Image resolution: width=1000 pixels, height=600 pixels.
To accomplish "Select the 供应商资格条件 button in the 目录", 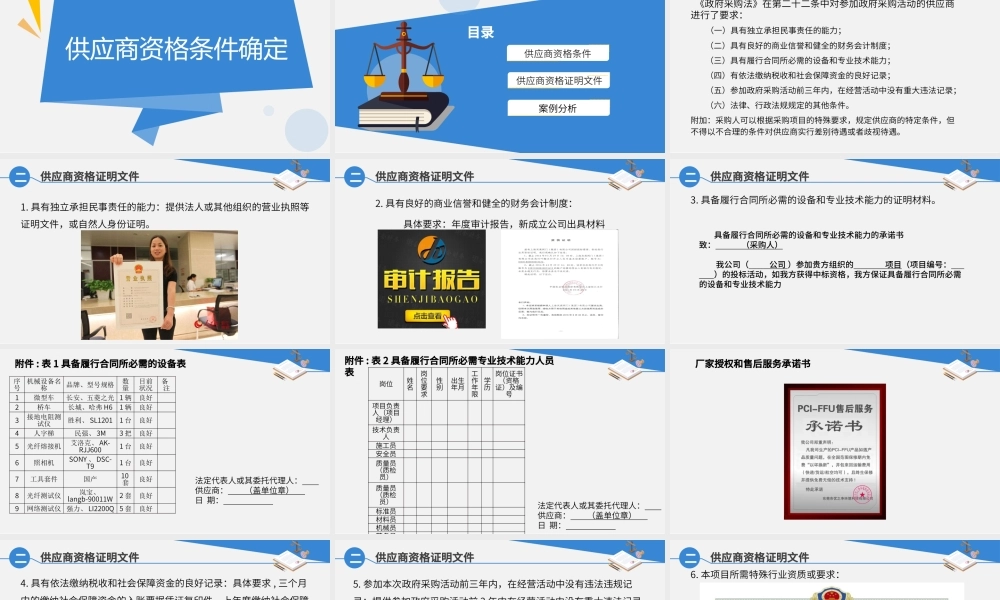I will tap(556, 52).
